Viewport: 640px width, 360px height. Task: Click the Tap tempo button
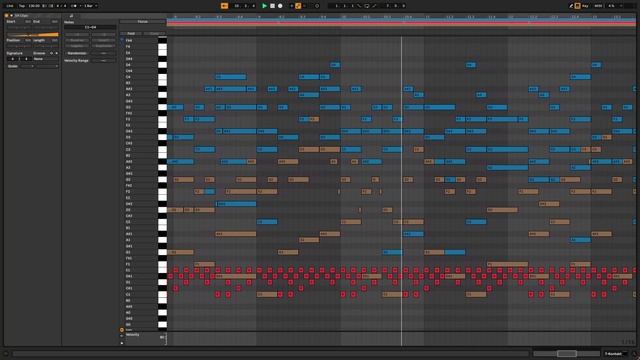22,6
